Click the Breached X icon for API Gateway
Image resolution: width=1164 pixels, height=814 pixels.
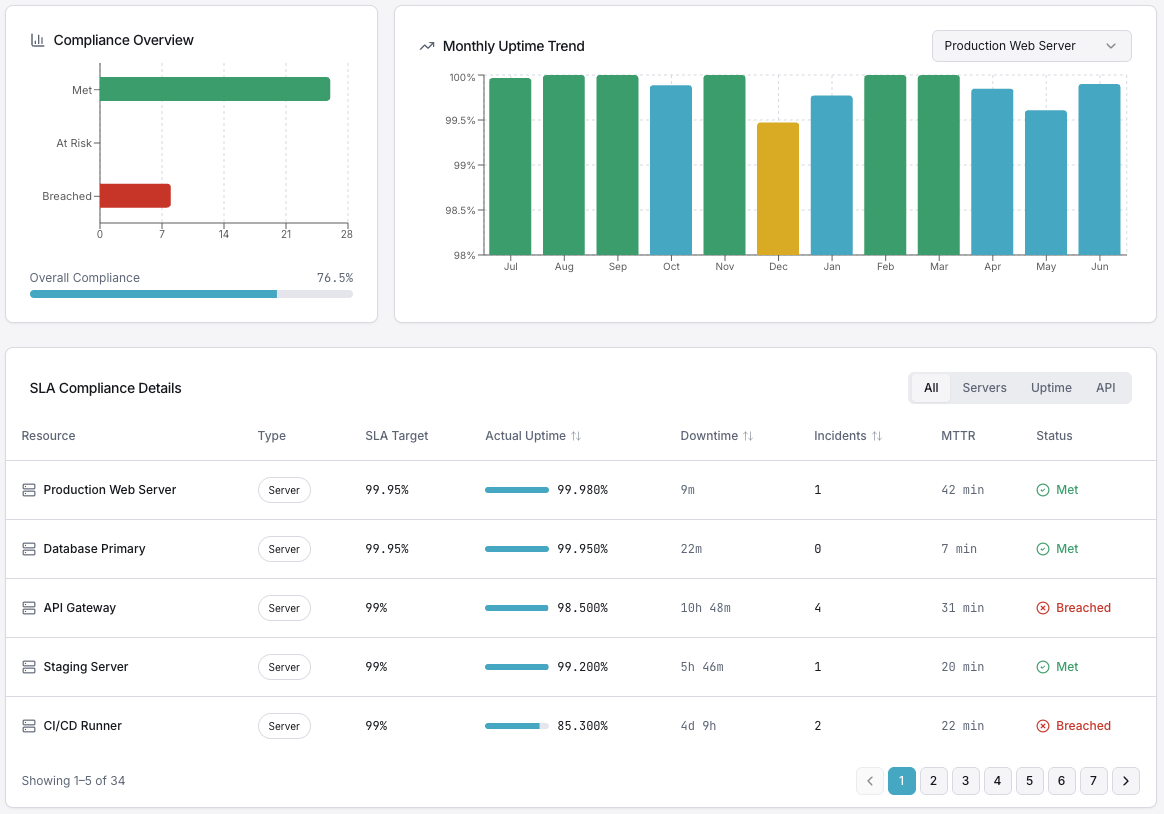click(1043, 608)
